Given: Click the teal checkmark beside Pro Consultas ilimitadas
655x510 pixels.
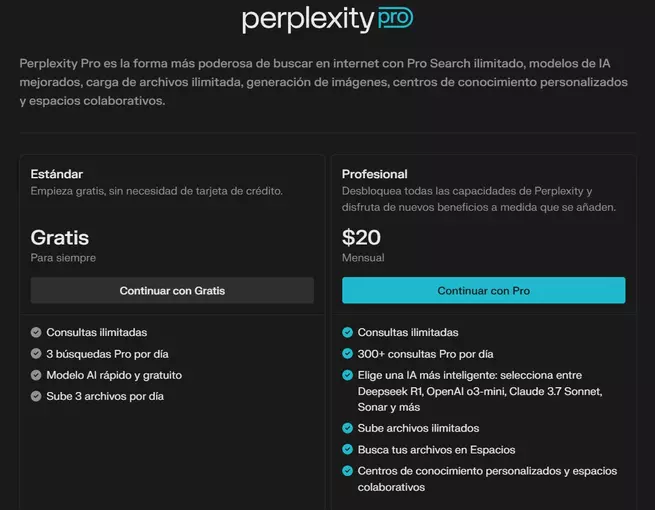Looking at the screenshot, I should pyautogui.click(x=347, y=332).
